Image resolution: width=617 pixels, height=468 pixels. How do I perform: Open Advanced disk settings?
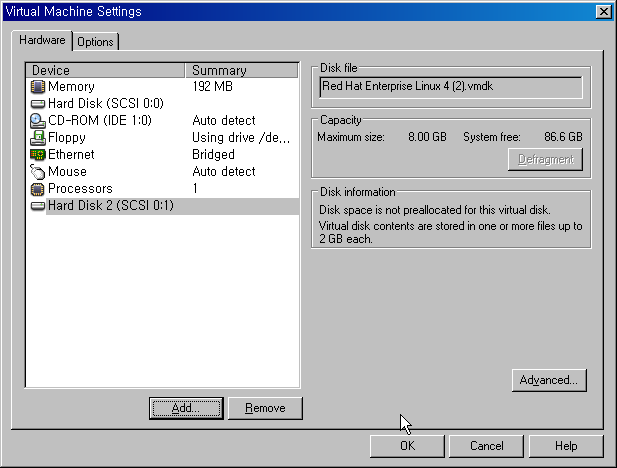point(548,380)
